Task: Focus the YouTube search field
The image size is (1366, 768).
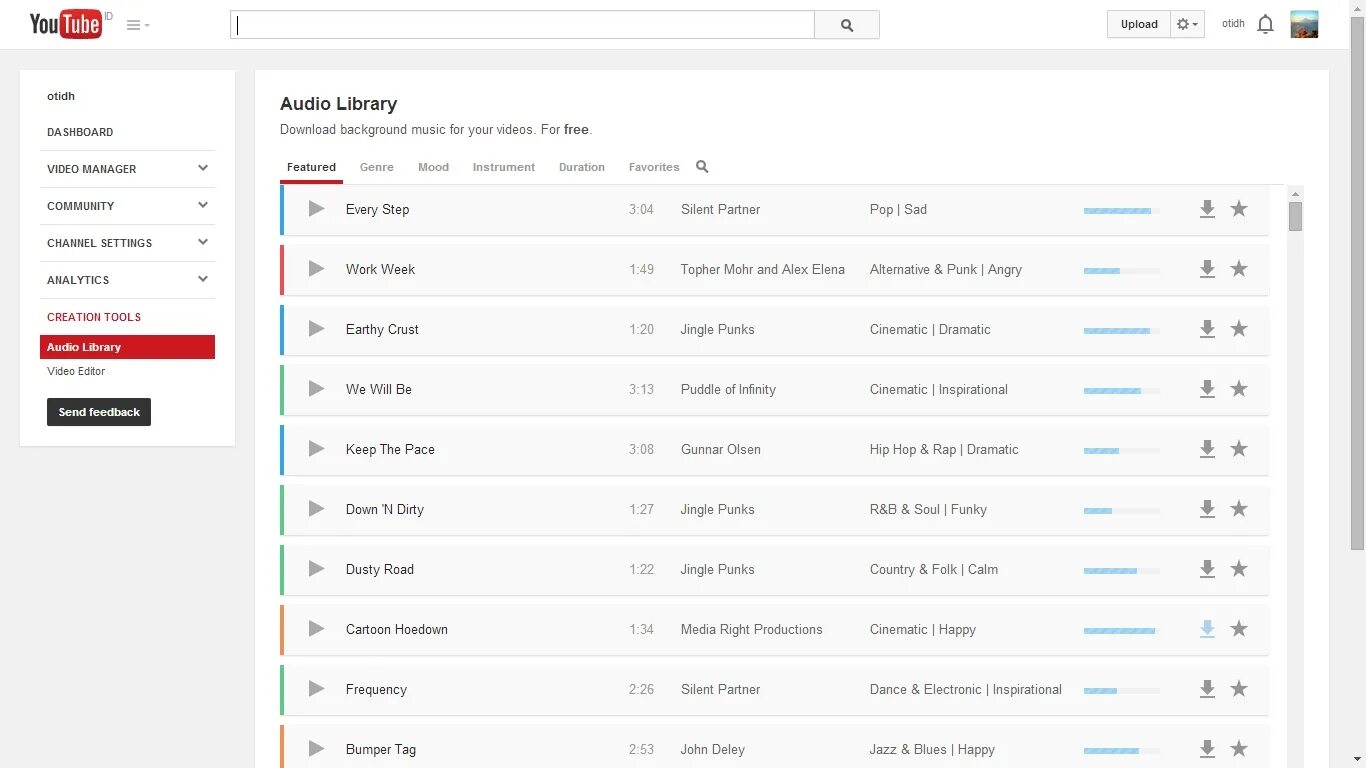Action: coord(522,25)
